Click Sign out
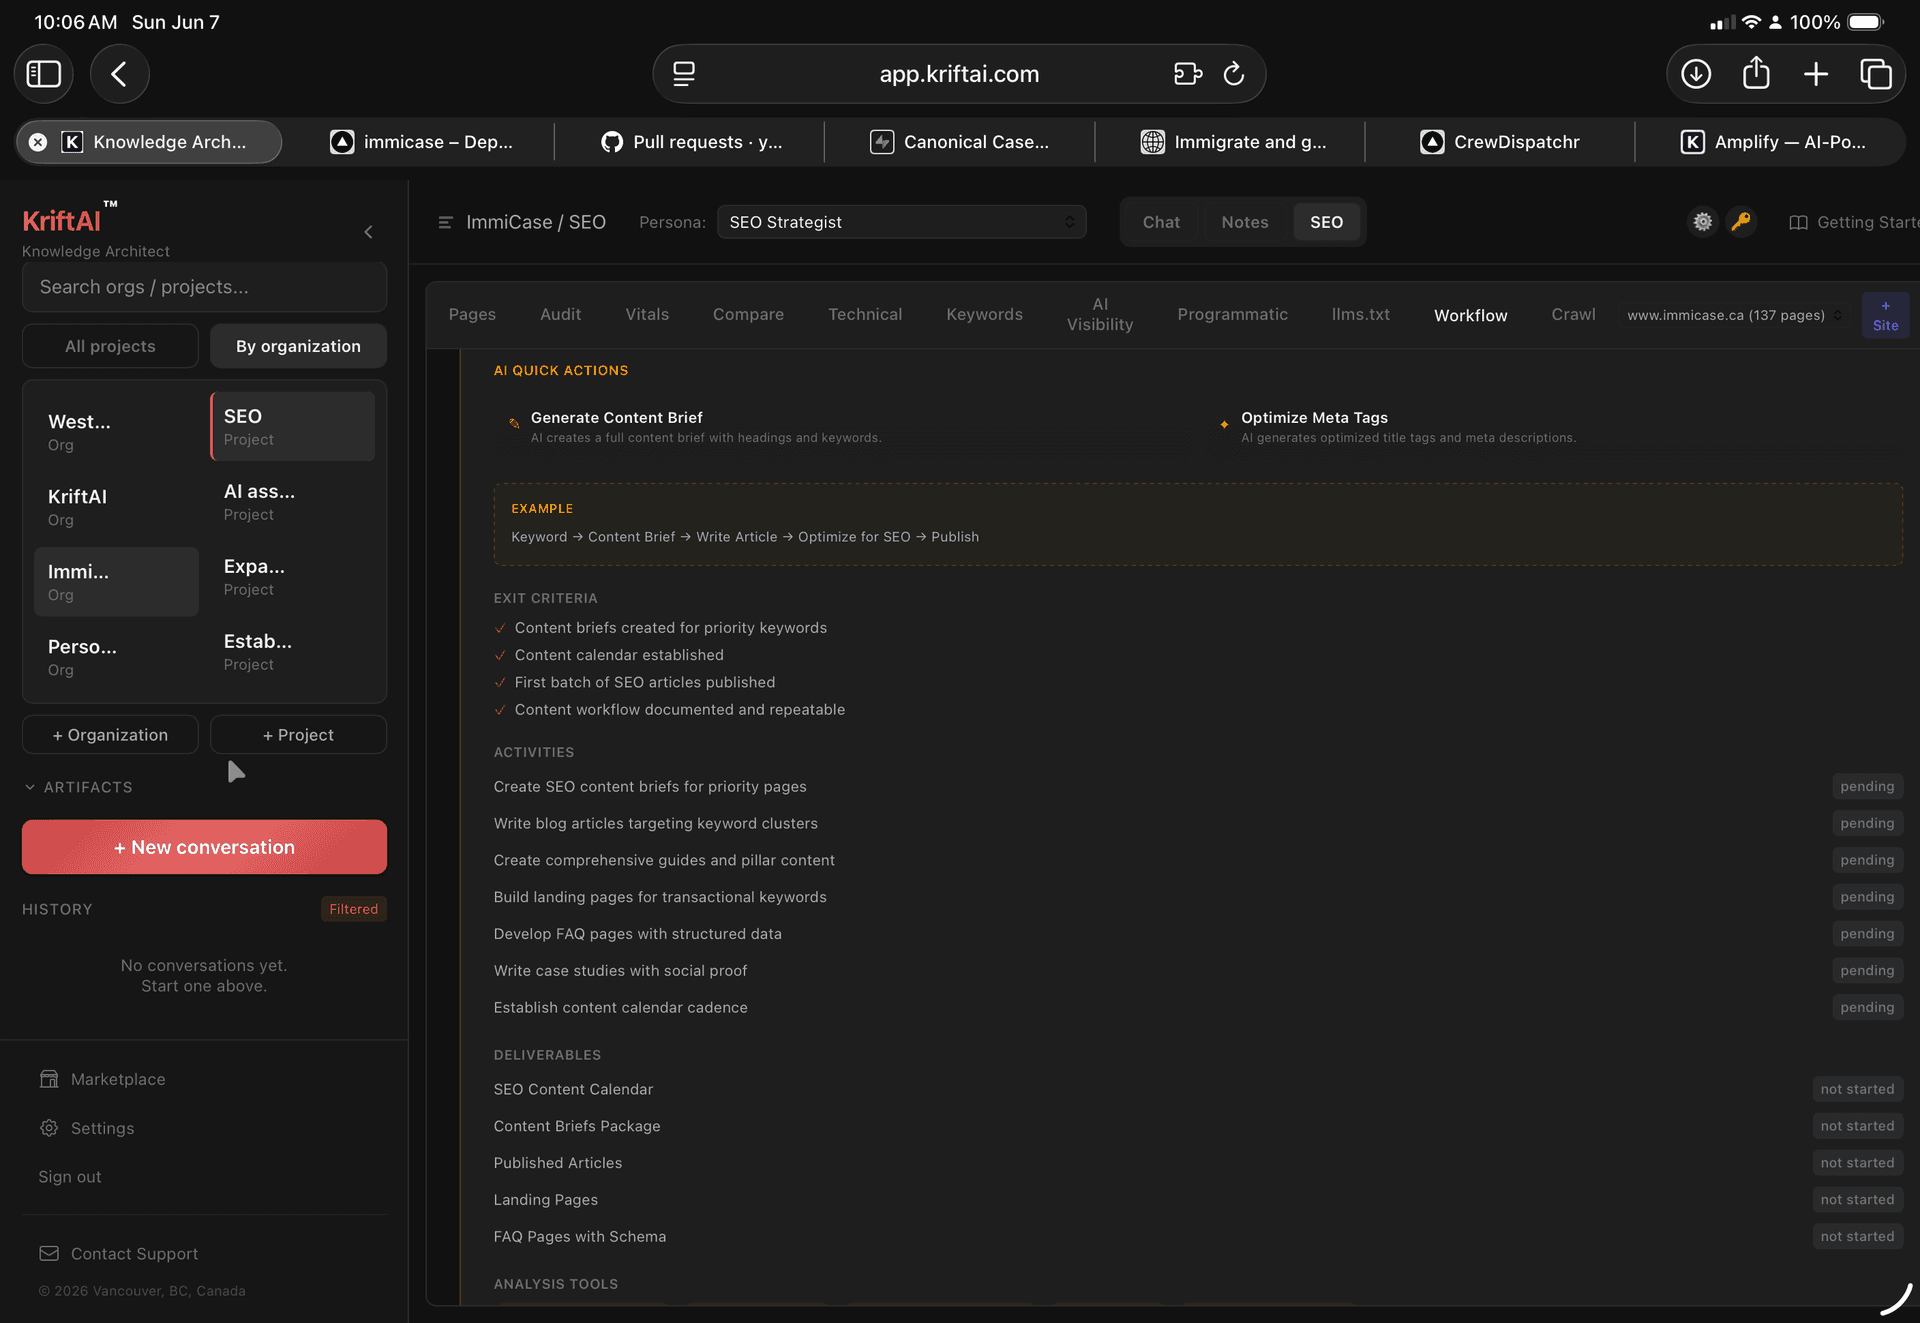The width and height of the screenshot is (1920, 1323). (x=69, y=1177)
